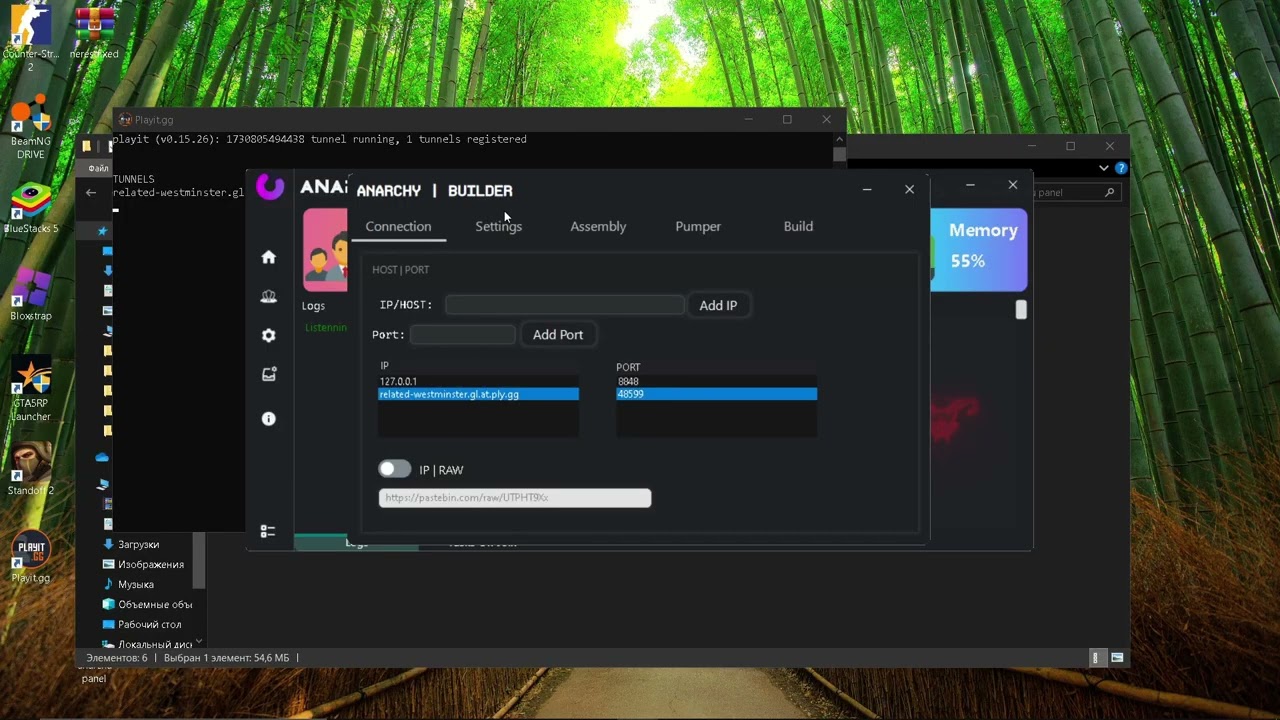Click the Explorer search box
This screenshot has width=1280, height=720.
(x=1075, y=192)
